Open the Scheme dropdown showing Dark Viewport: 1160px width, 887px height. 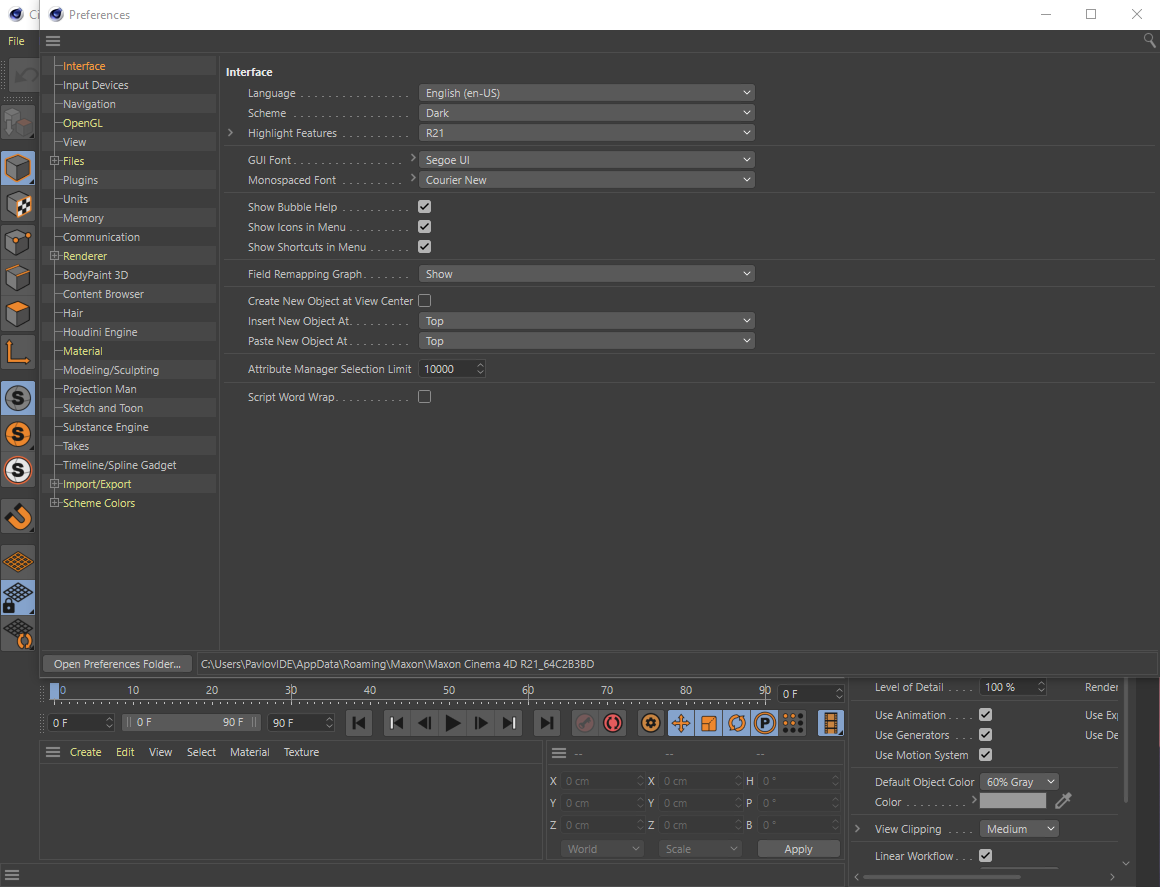pos(587,112)
